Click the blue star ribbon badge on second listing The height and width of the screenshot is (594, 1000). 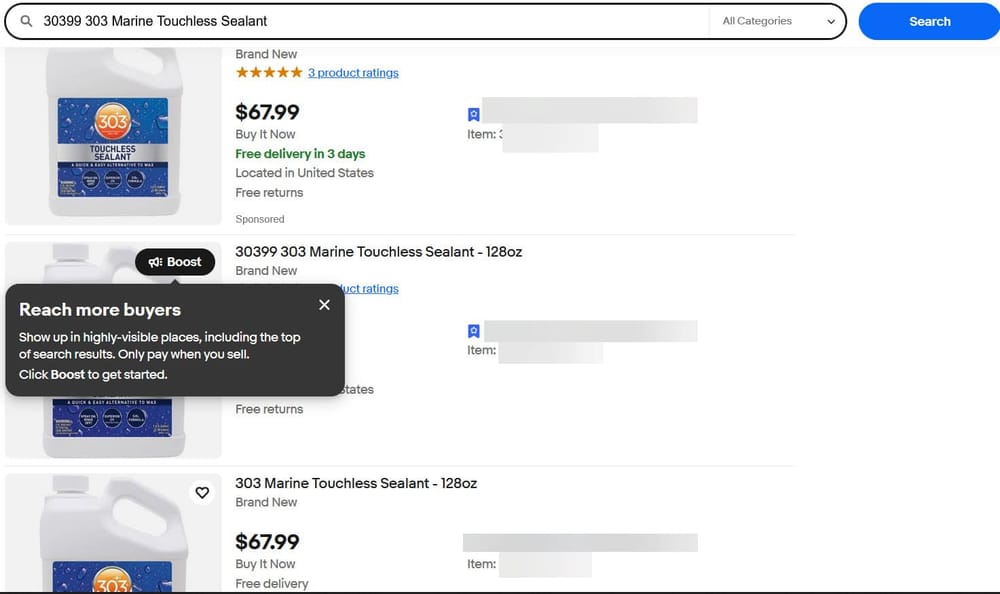(473, 330)
